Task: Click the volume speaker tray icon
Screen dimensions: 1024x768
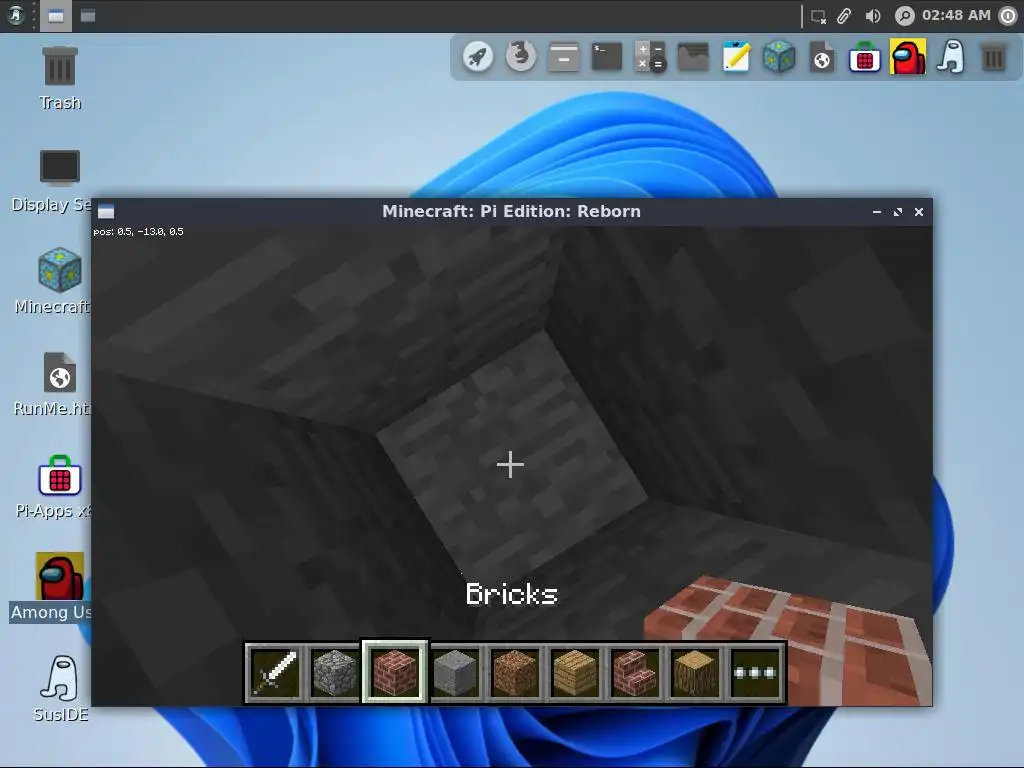Action: [873, 16]
